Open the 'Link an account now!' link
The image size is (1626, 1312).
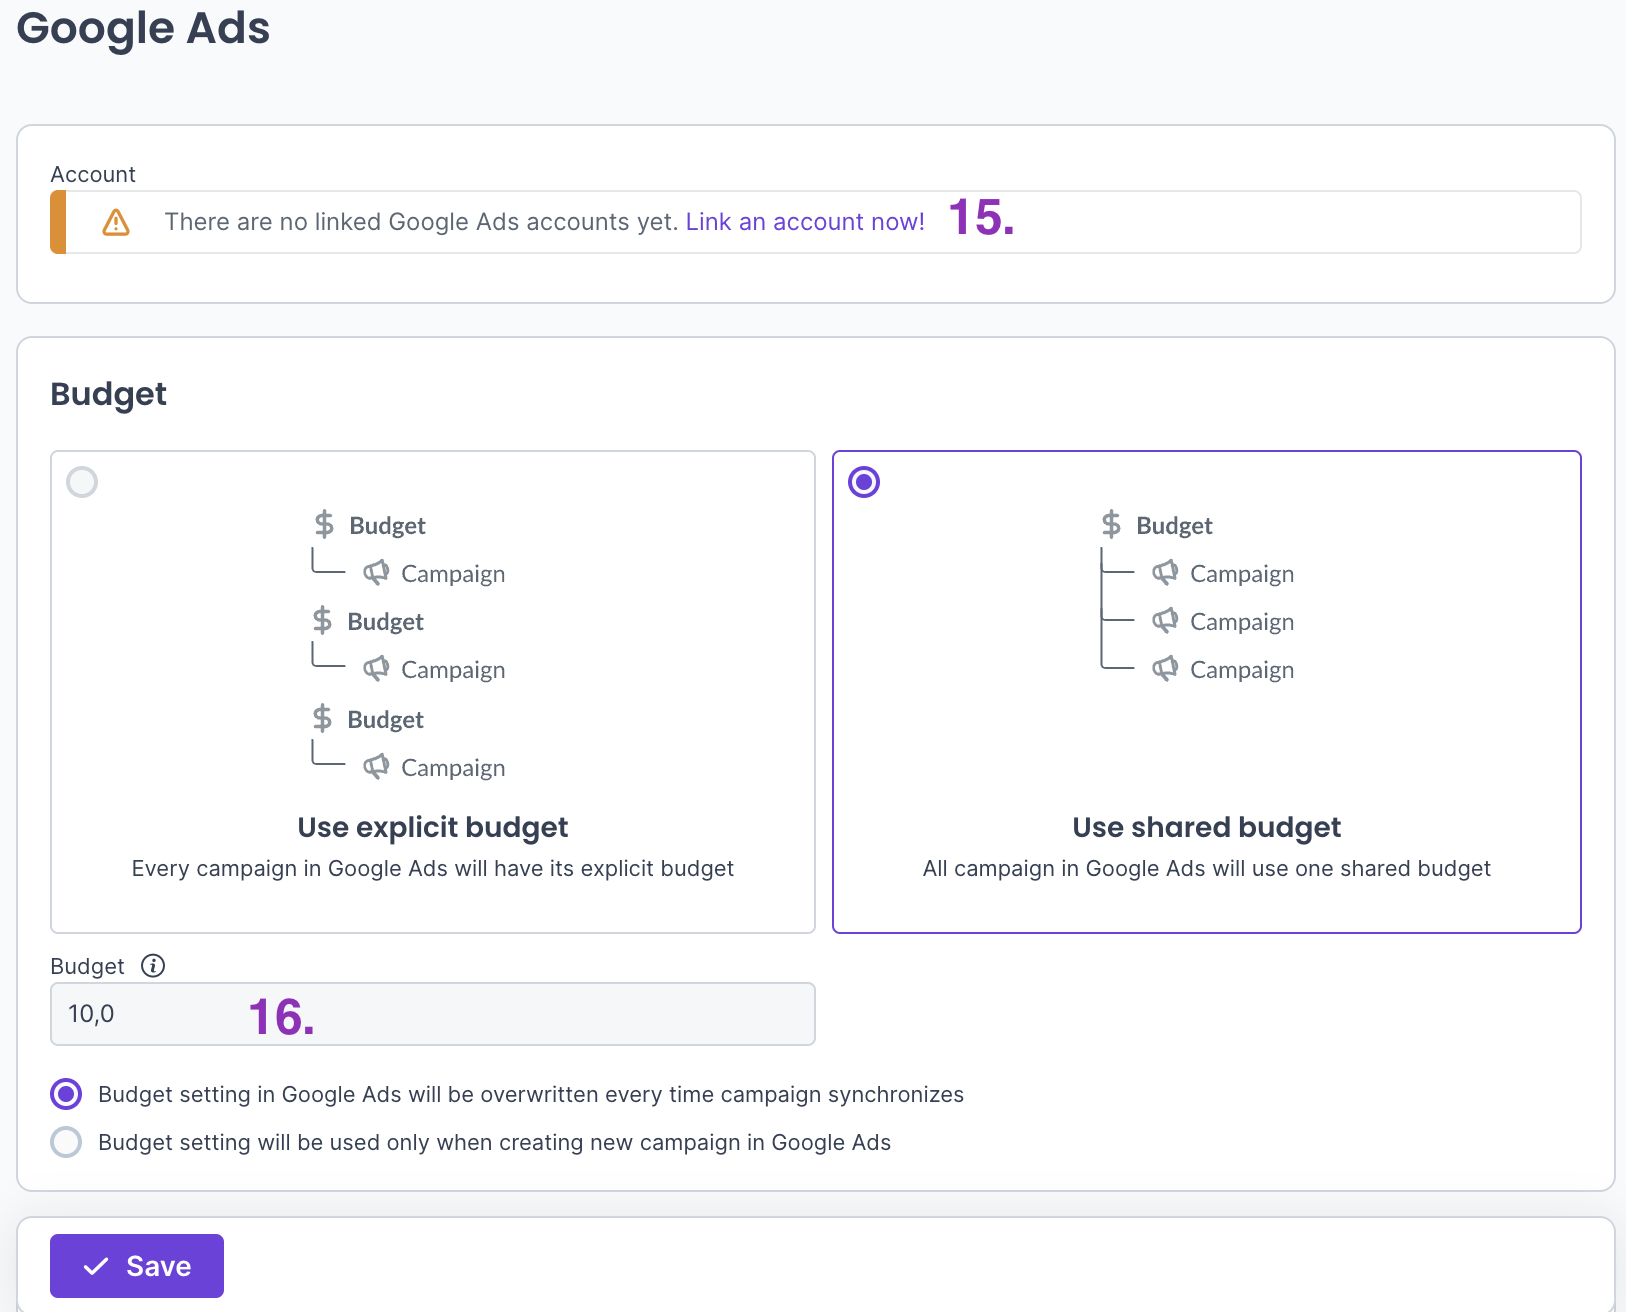click(805, 222)
